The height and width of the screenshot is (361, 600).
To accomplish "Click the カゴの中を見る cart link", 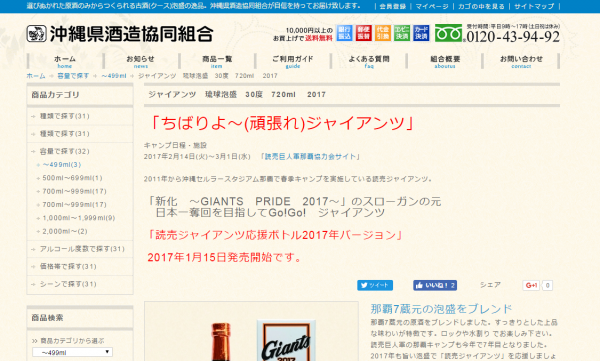I will (481, 6).
